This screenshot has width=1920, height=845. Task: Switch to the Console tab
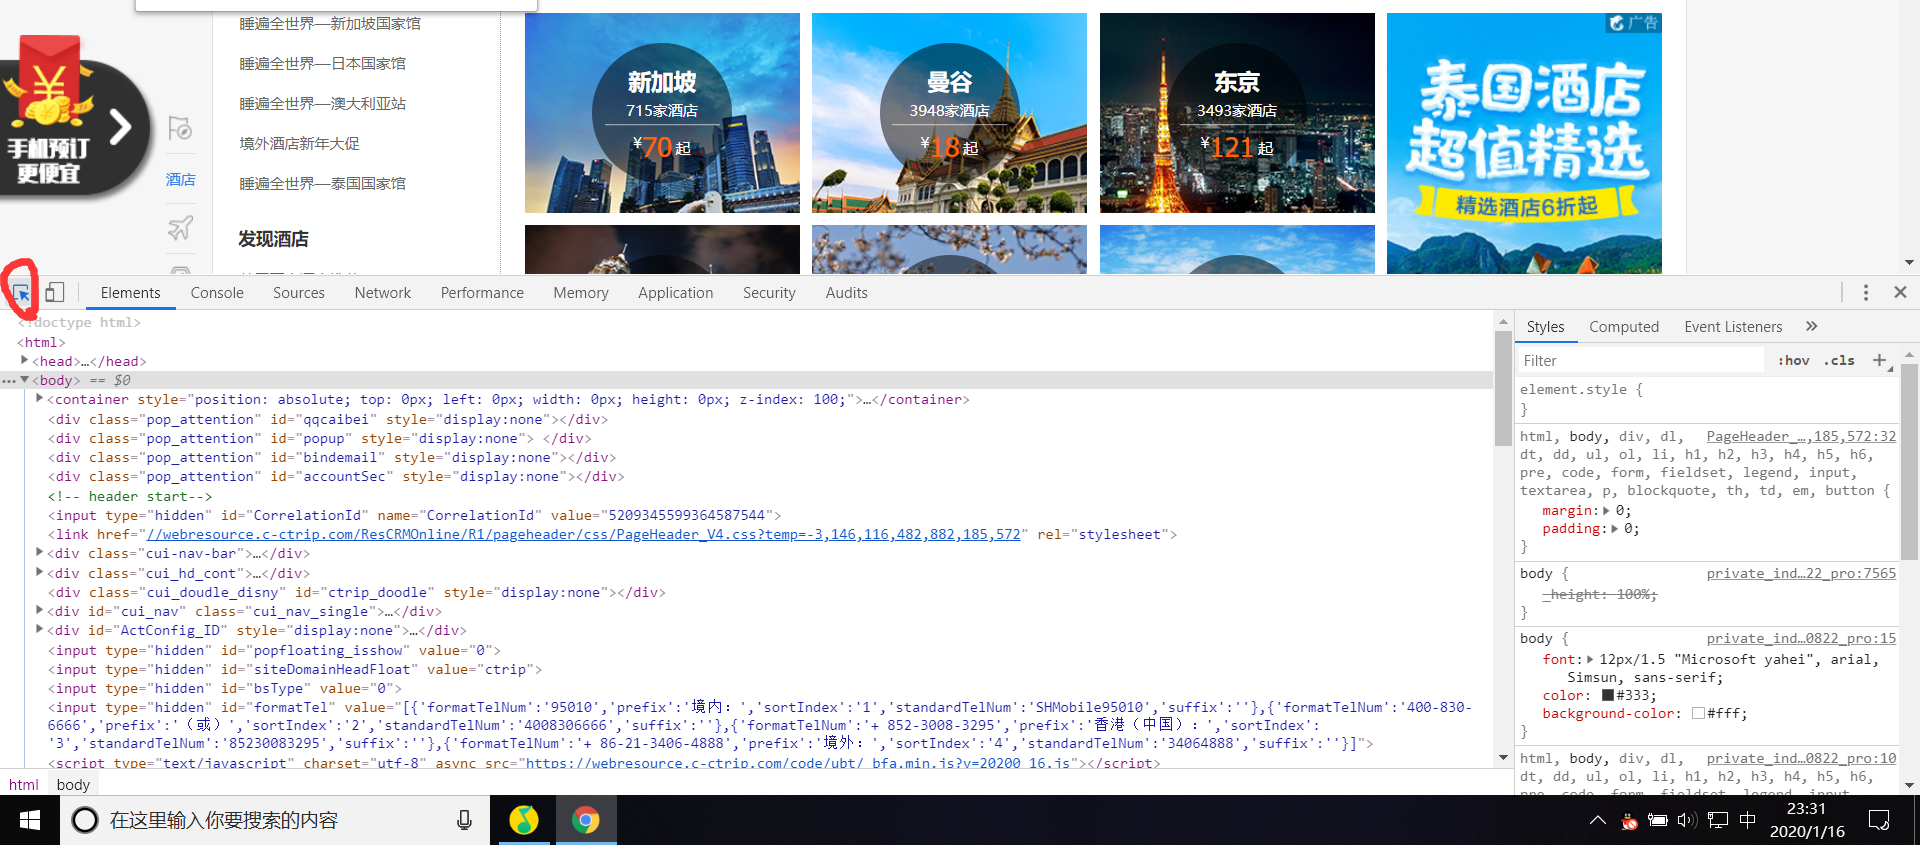coord(217,293)
